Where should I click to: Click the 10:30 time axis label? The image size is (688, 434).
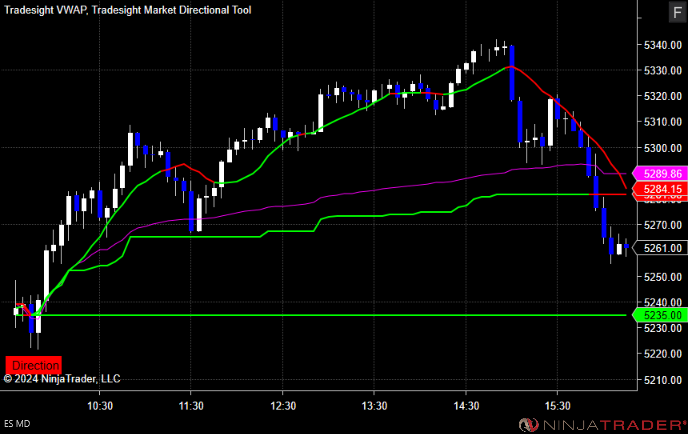point(100,405)
